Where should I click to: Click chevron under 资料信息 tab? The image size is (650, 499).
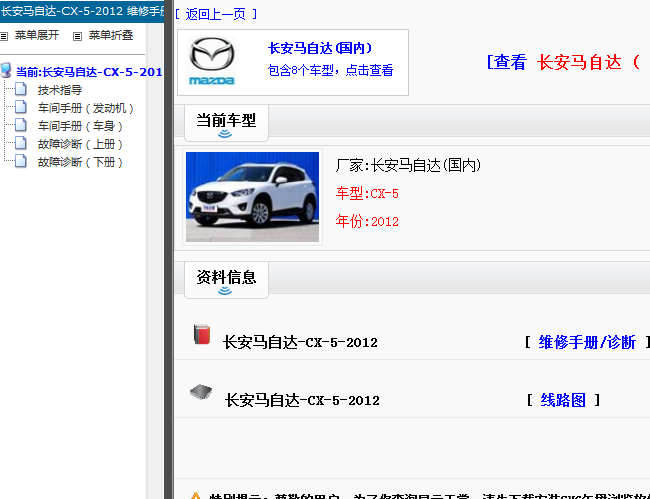(225, 291)
